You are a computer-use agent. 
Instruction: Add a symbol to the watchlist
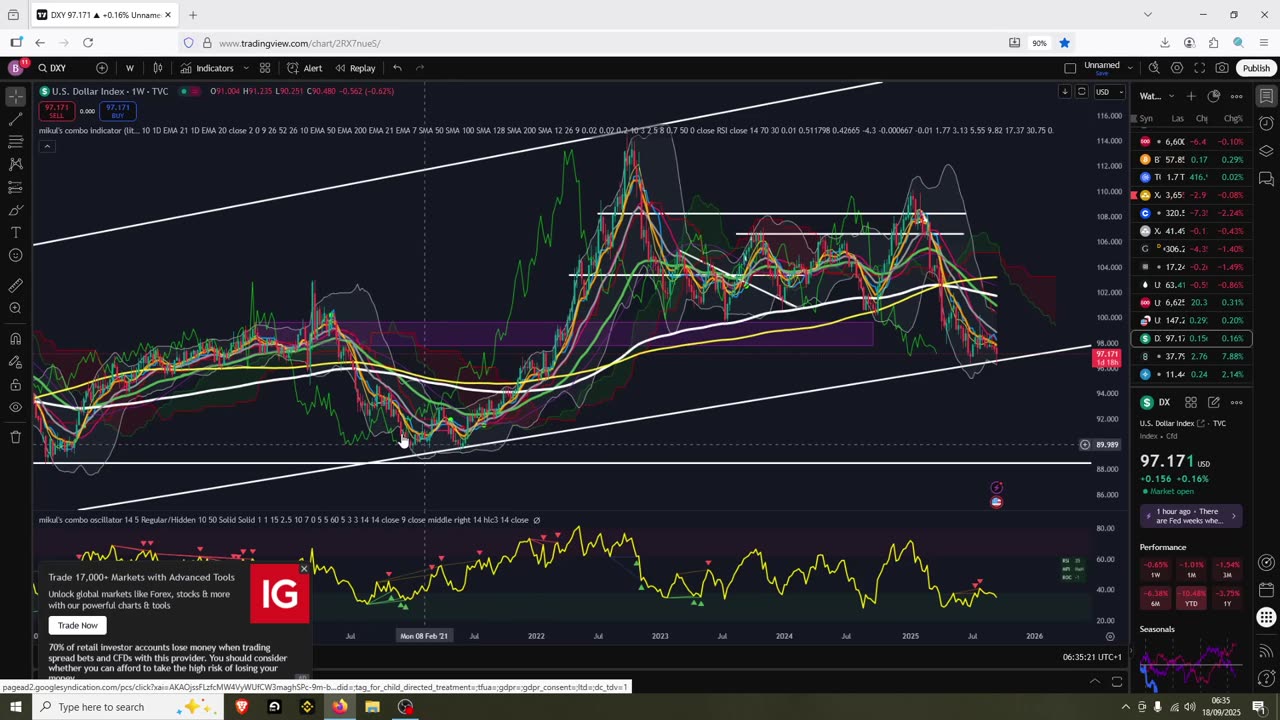pos(1190,96)
